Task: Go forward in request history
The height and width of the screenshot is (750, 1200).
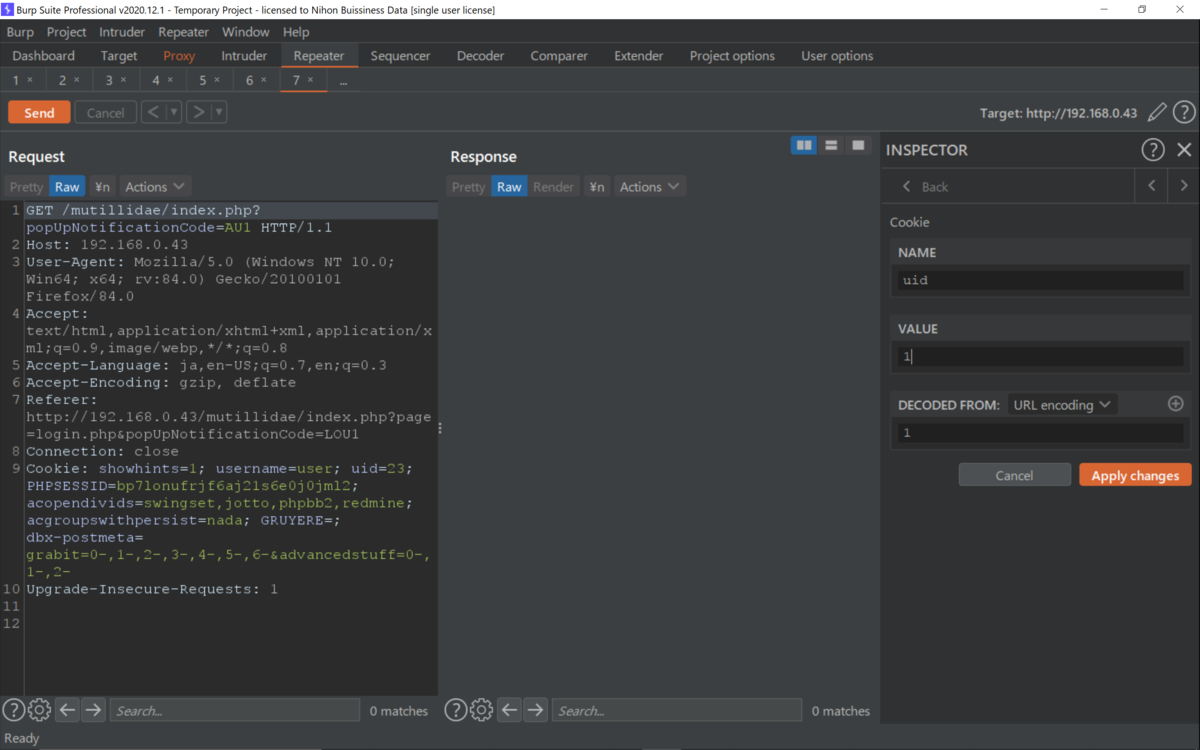Action: (x=198, y=112)
